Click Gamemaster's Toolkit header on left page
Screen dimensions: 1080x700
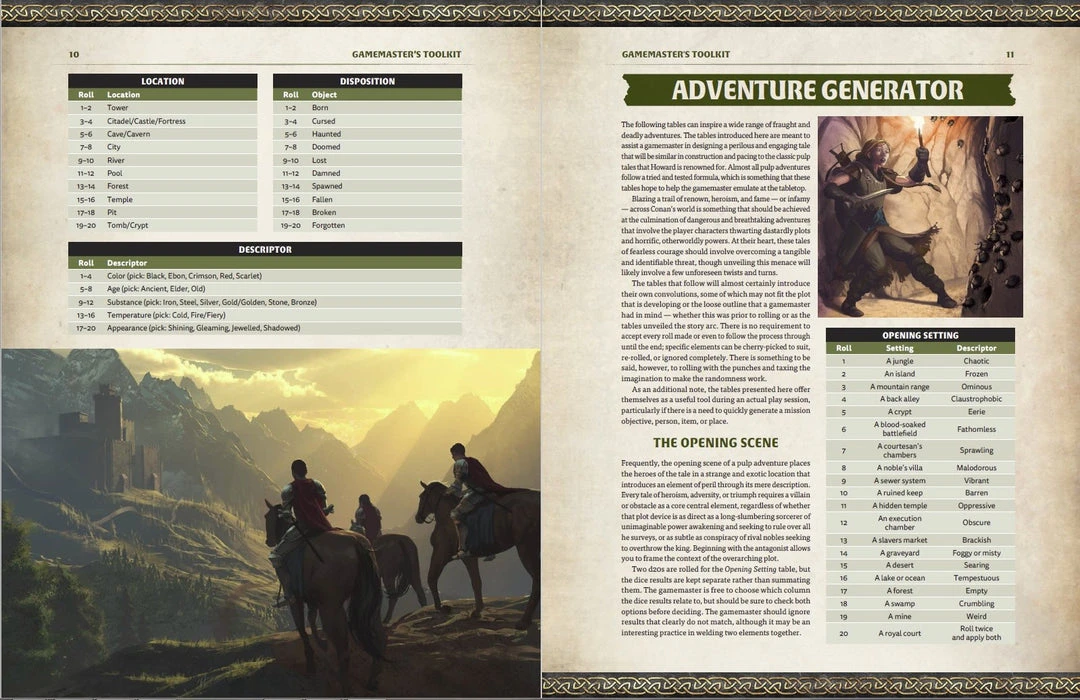pos(406,54)
